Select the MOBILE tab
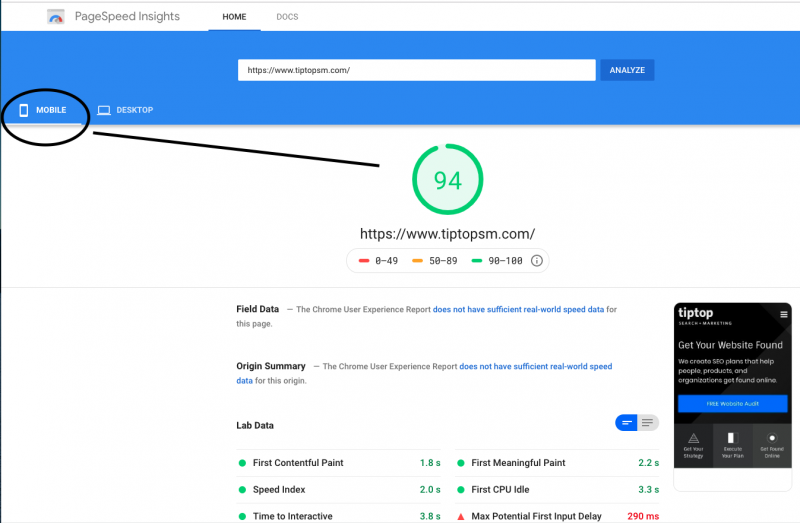This screenshot has width=800, height=523. click(43, 110)
